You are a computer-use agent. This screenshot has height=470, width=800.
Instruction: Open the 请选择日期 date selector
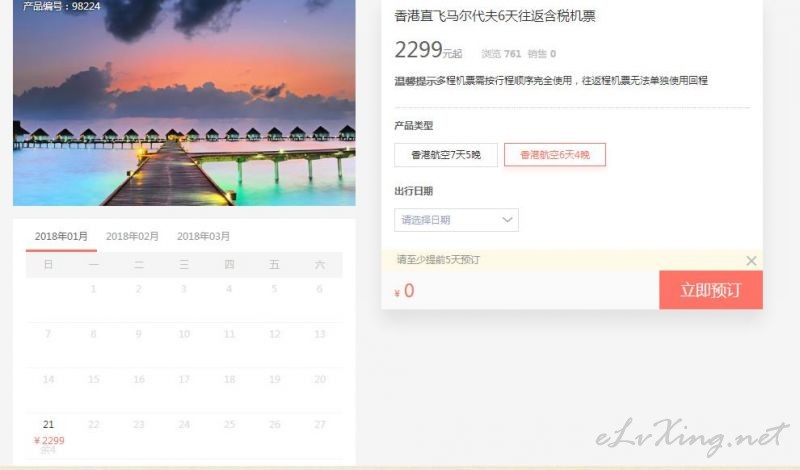click(456, 220)
